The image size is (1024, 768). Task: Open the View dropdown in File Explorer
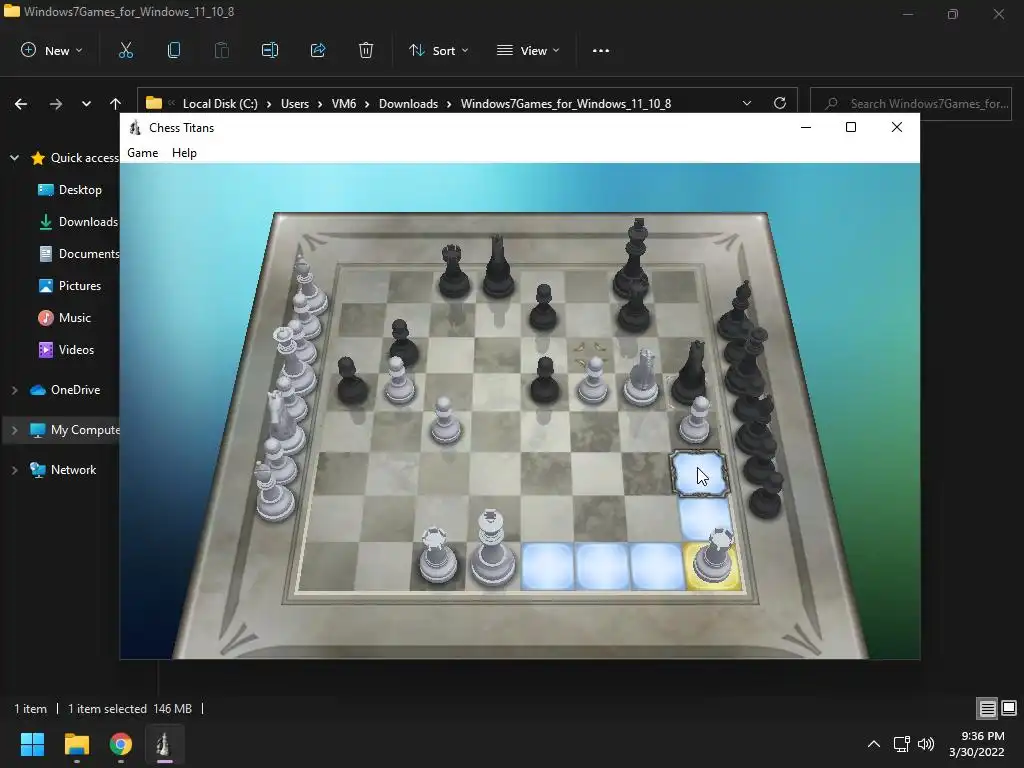coord(528,50)
